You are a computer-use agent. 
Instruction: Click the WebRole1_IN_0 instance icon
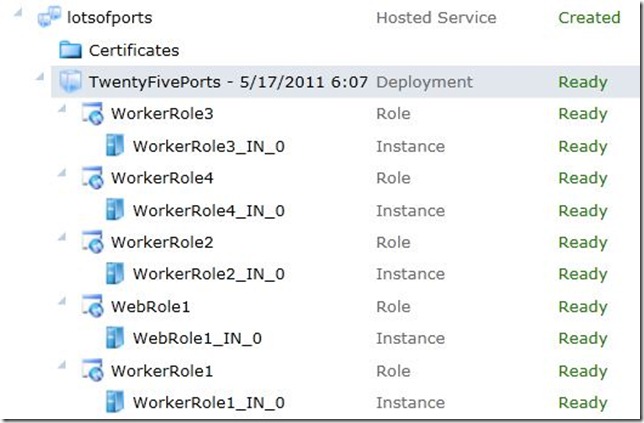[x=114, y=338]
